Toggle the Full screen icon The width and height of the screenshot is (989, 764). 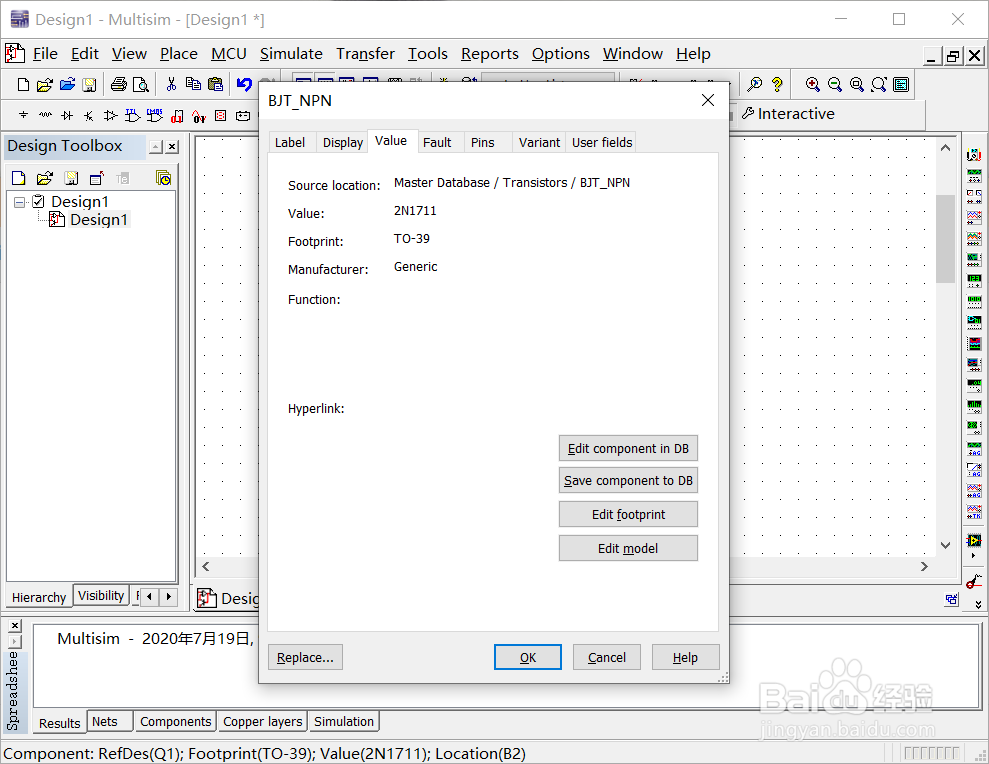tap(901, 85)
